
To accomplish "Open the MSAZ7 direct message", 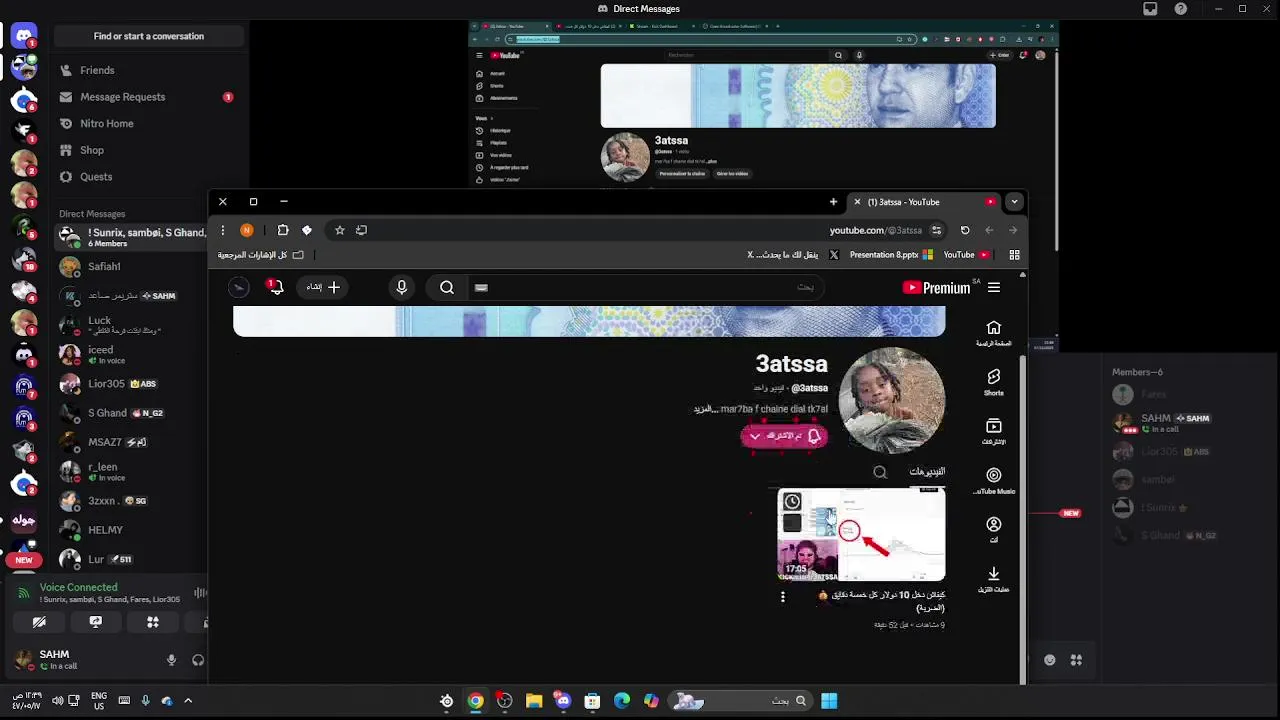I will (x=130, y=442).
